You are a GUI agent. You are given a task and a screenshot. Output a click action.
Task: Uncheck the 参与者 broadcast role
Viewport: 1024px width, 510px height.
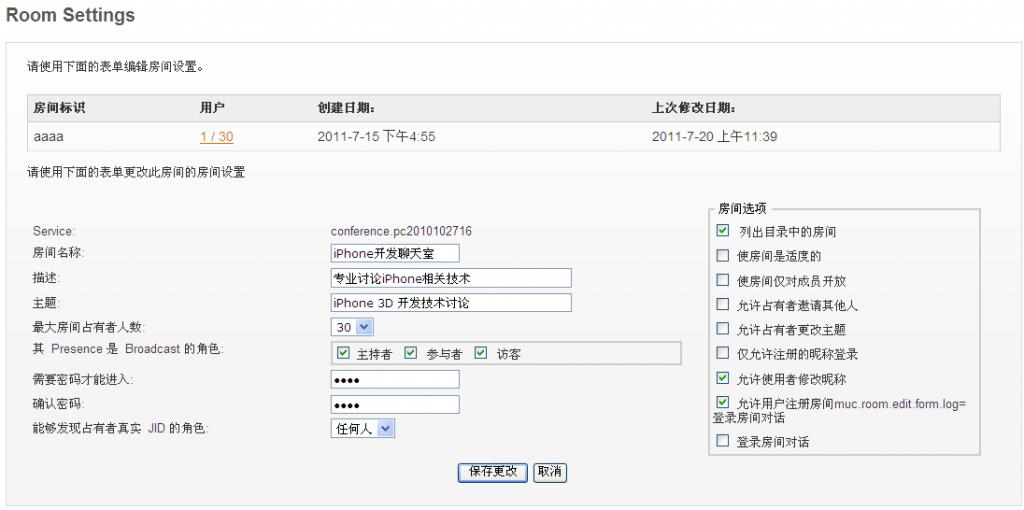(411, 353)
